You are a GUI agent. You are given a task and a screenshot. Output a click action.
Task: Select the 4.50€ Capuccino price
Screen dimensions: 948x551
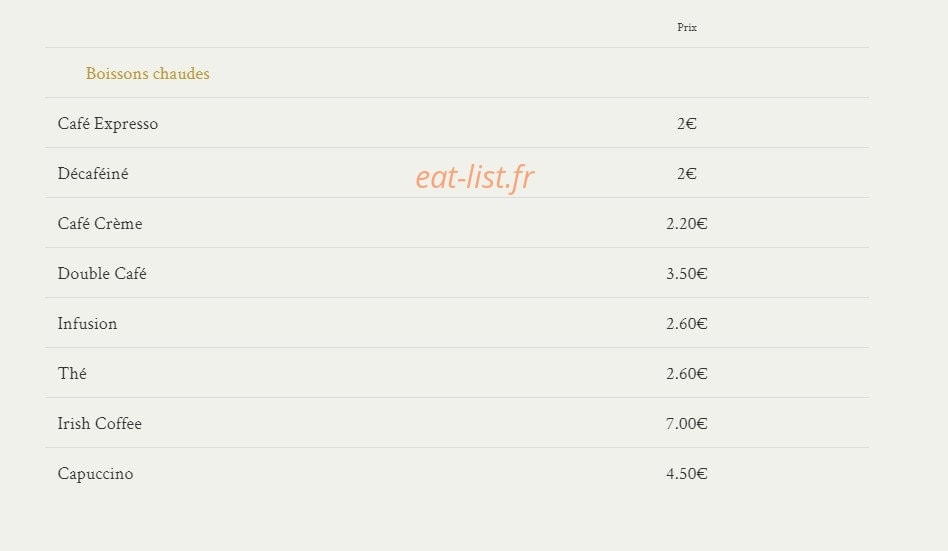(687, 474)
